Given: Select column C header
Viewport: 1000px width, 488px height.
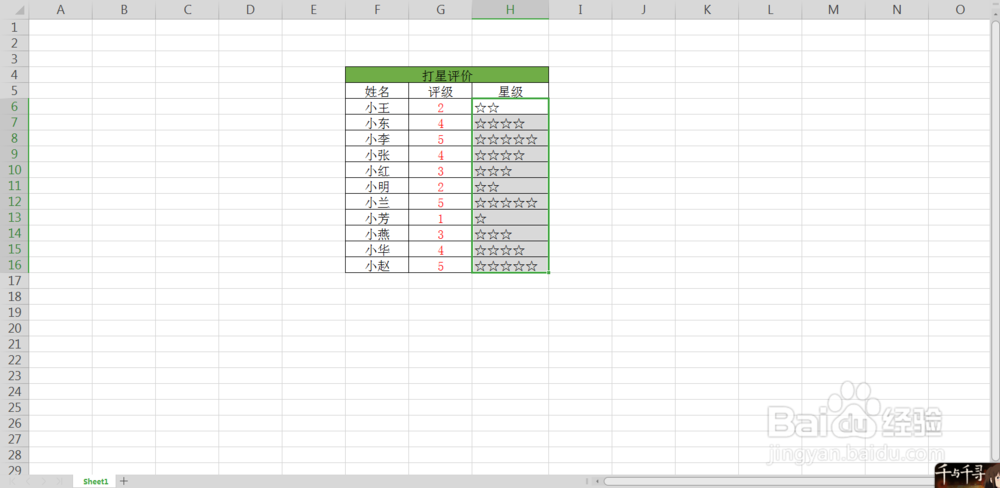Looking at the screenshot, I should (x=187, y=10).
